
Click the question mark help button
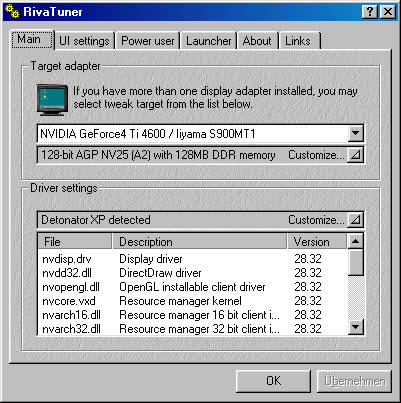(370, 12)
